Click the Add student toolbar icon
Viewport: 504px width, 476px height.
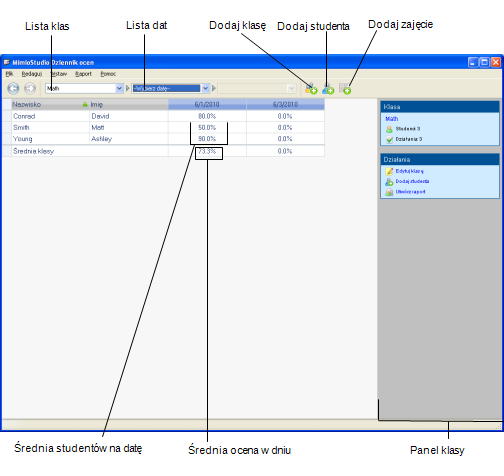coord(328,88)
